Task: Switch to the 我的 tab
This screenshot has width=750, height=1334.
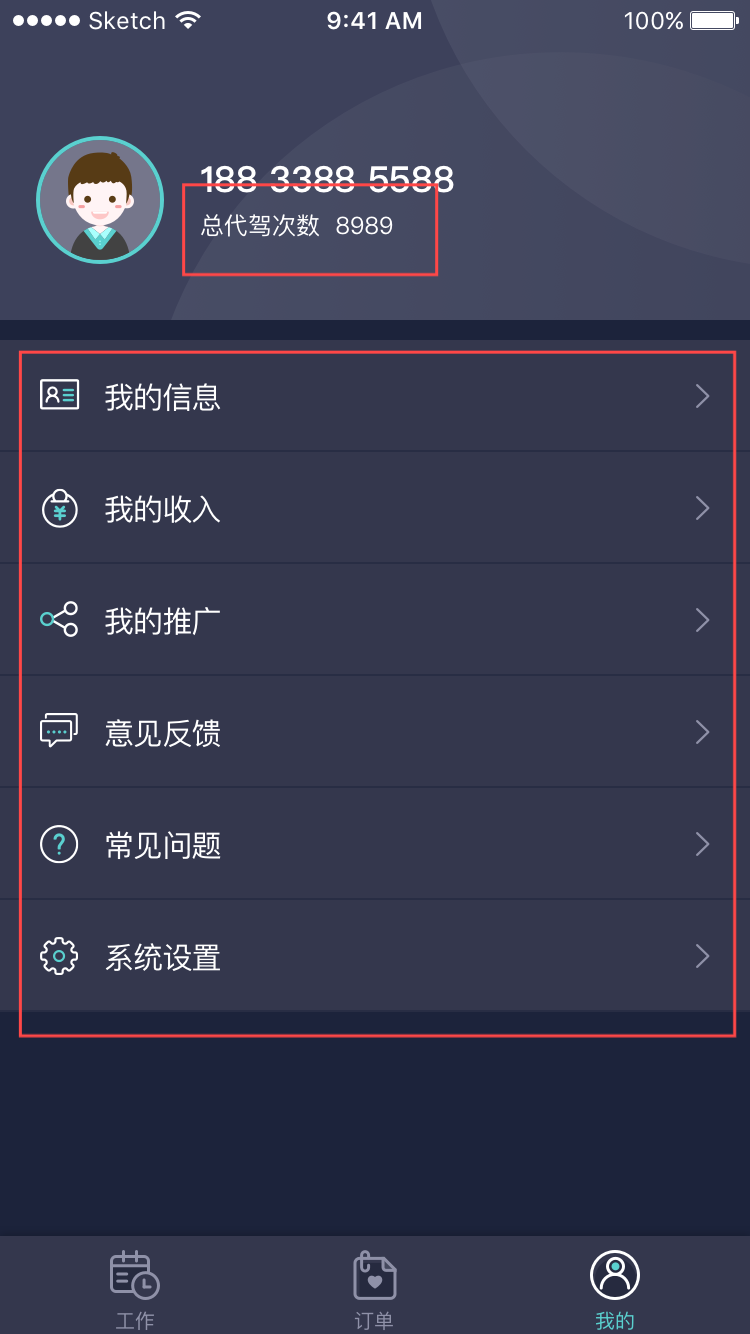Action: pos(614,1290)
